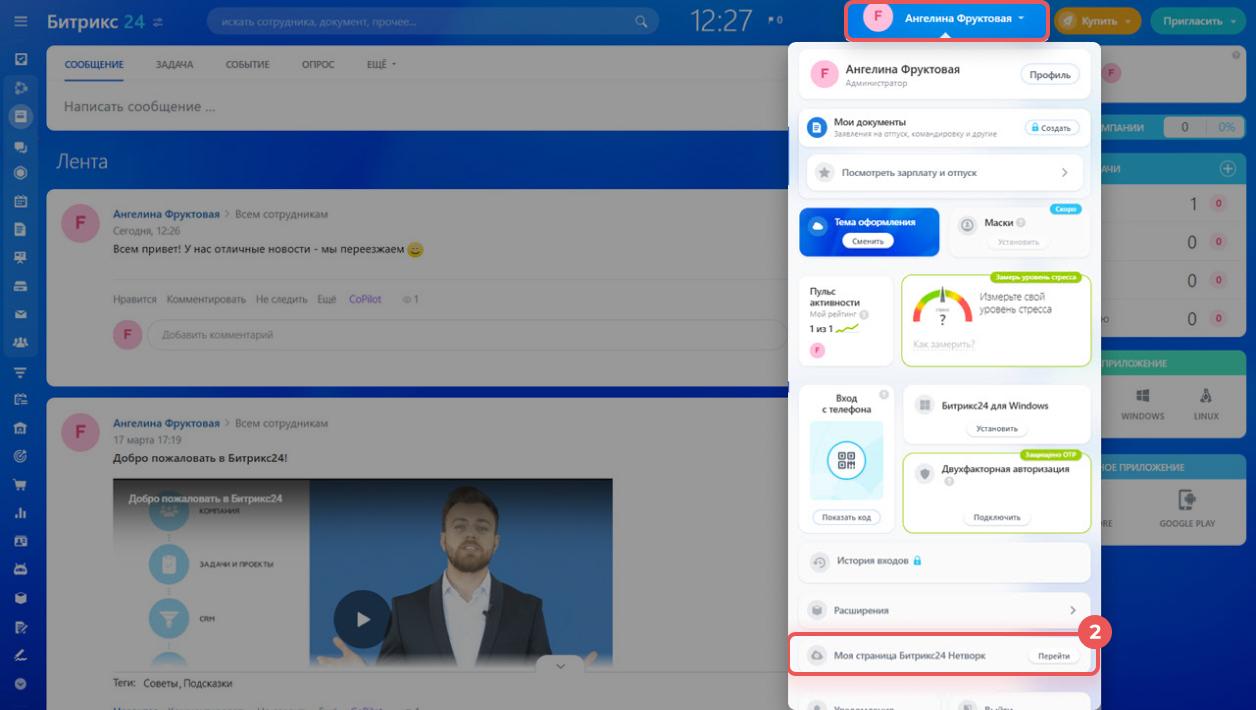This screenshot has height=710, width=1256.
Task: Click the Показать код button
Action: 846,517
